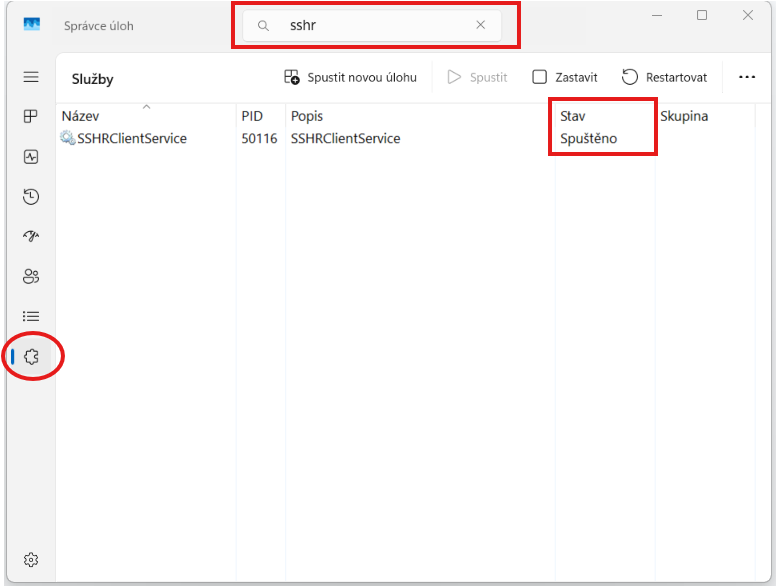
Task: Sort by the Stav column header
Action: coord(573,116)
